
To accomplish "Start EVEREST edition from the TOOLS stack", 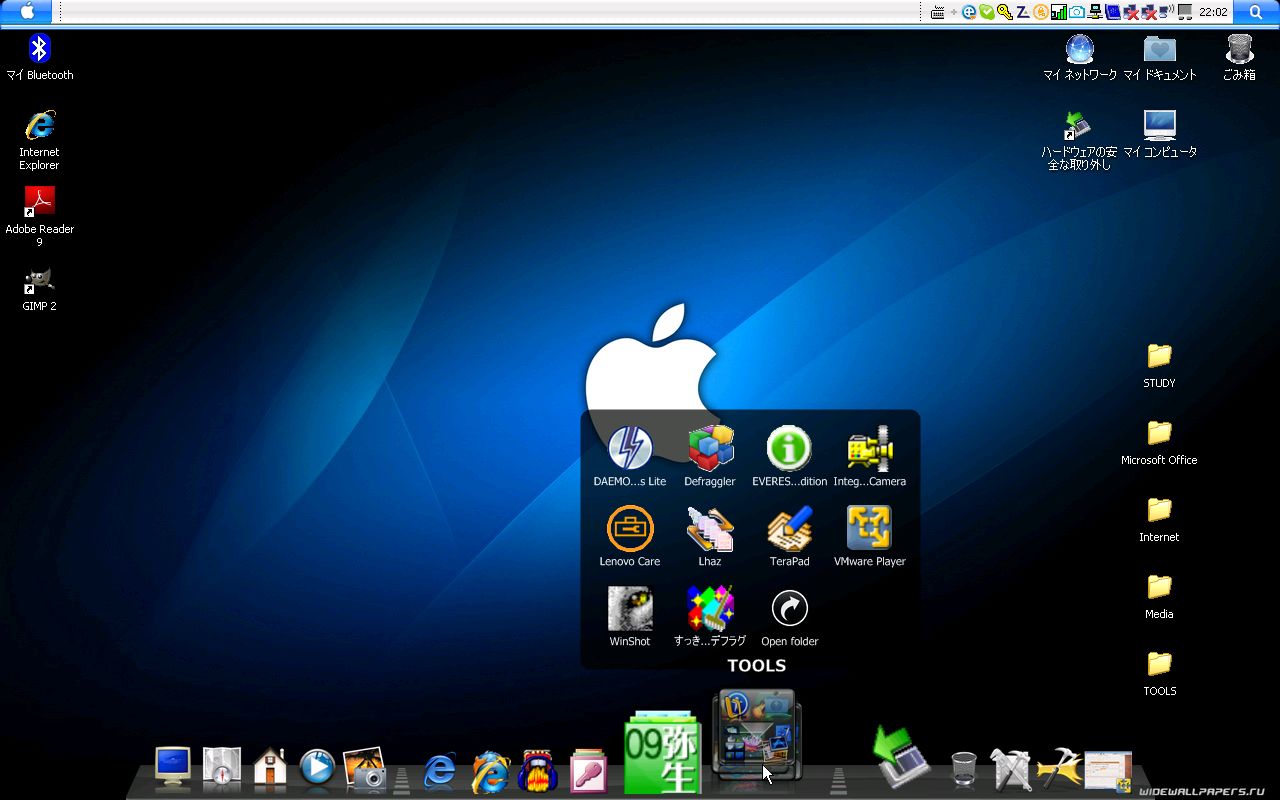I will pos(789,456).
